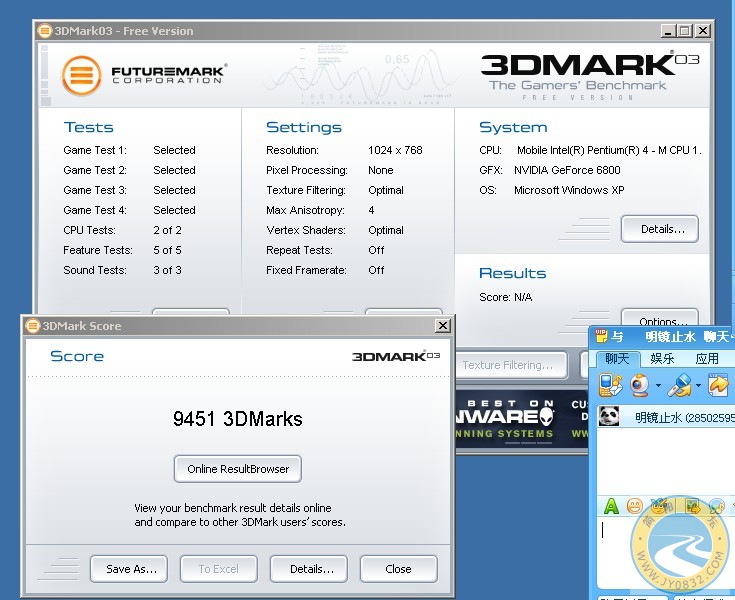
Task: Switch to the 娱乐 tab in QQ
Action: click(662, 359)
